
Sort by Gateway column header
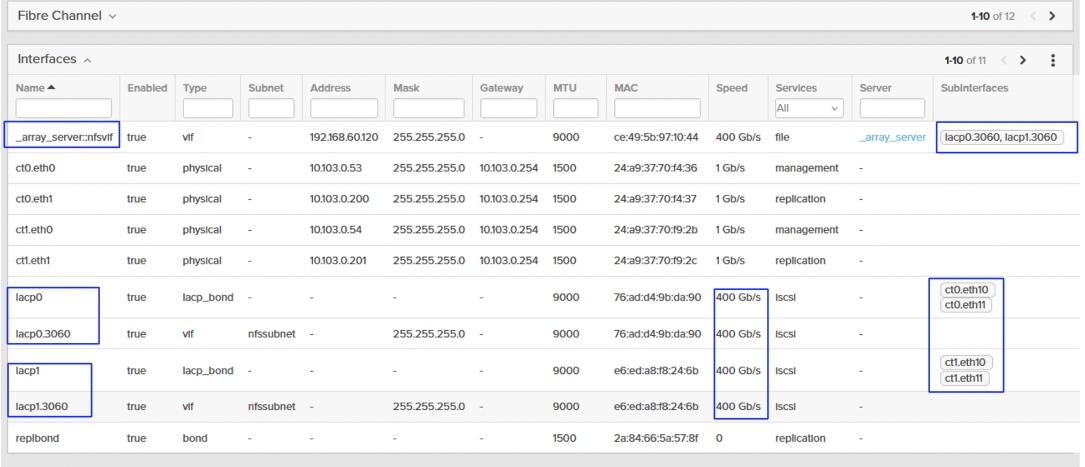click(502, 88)
